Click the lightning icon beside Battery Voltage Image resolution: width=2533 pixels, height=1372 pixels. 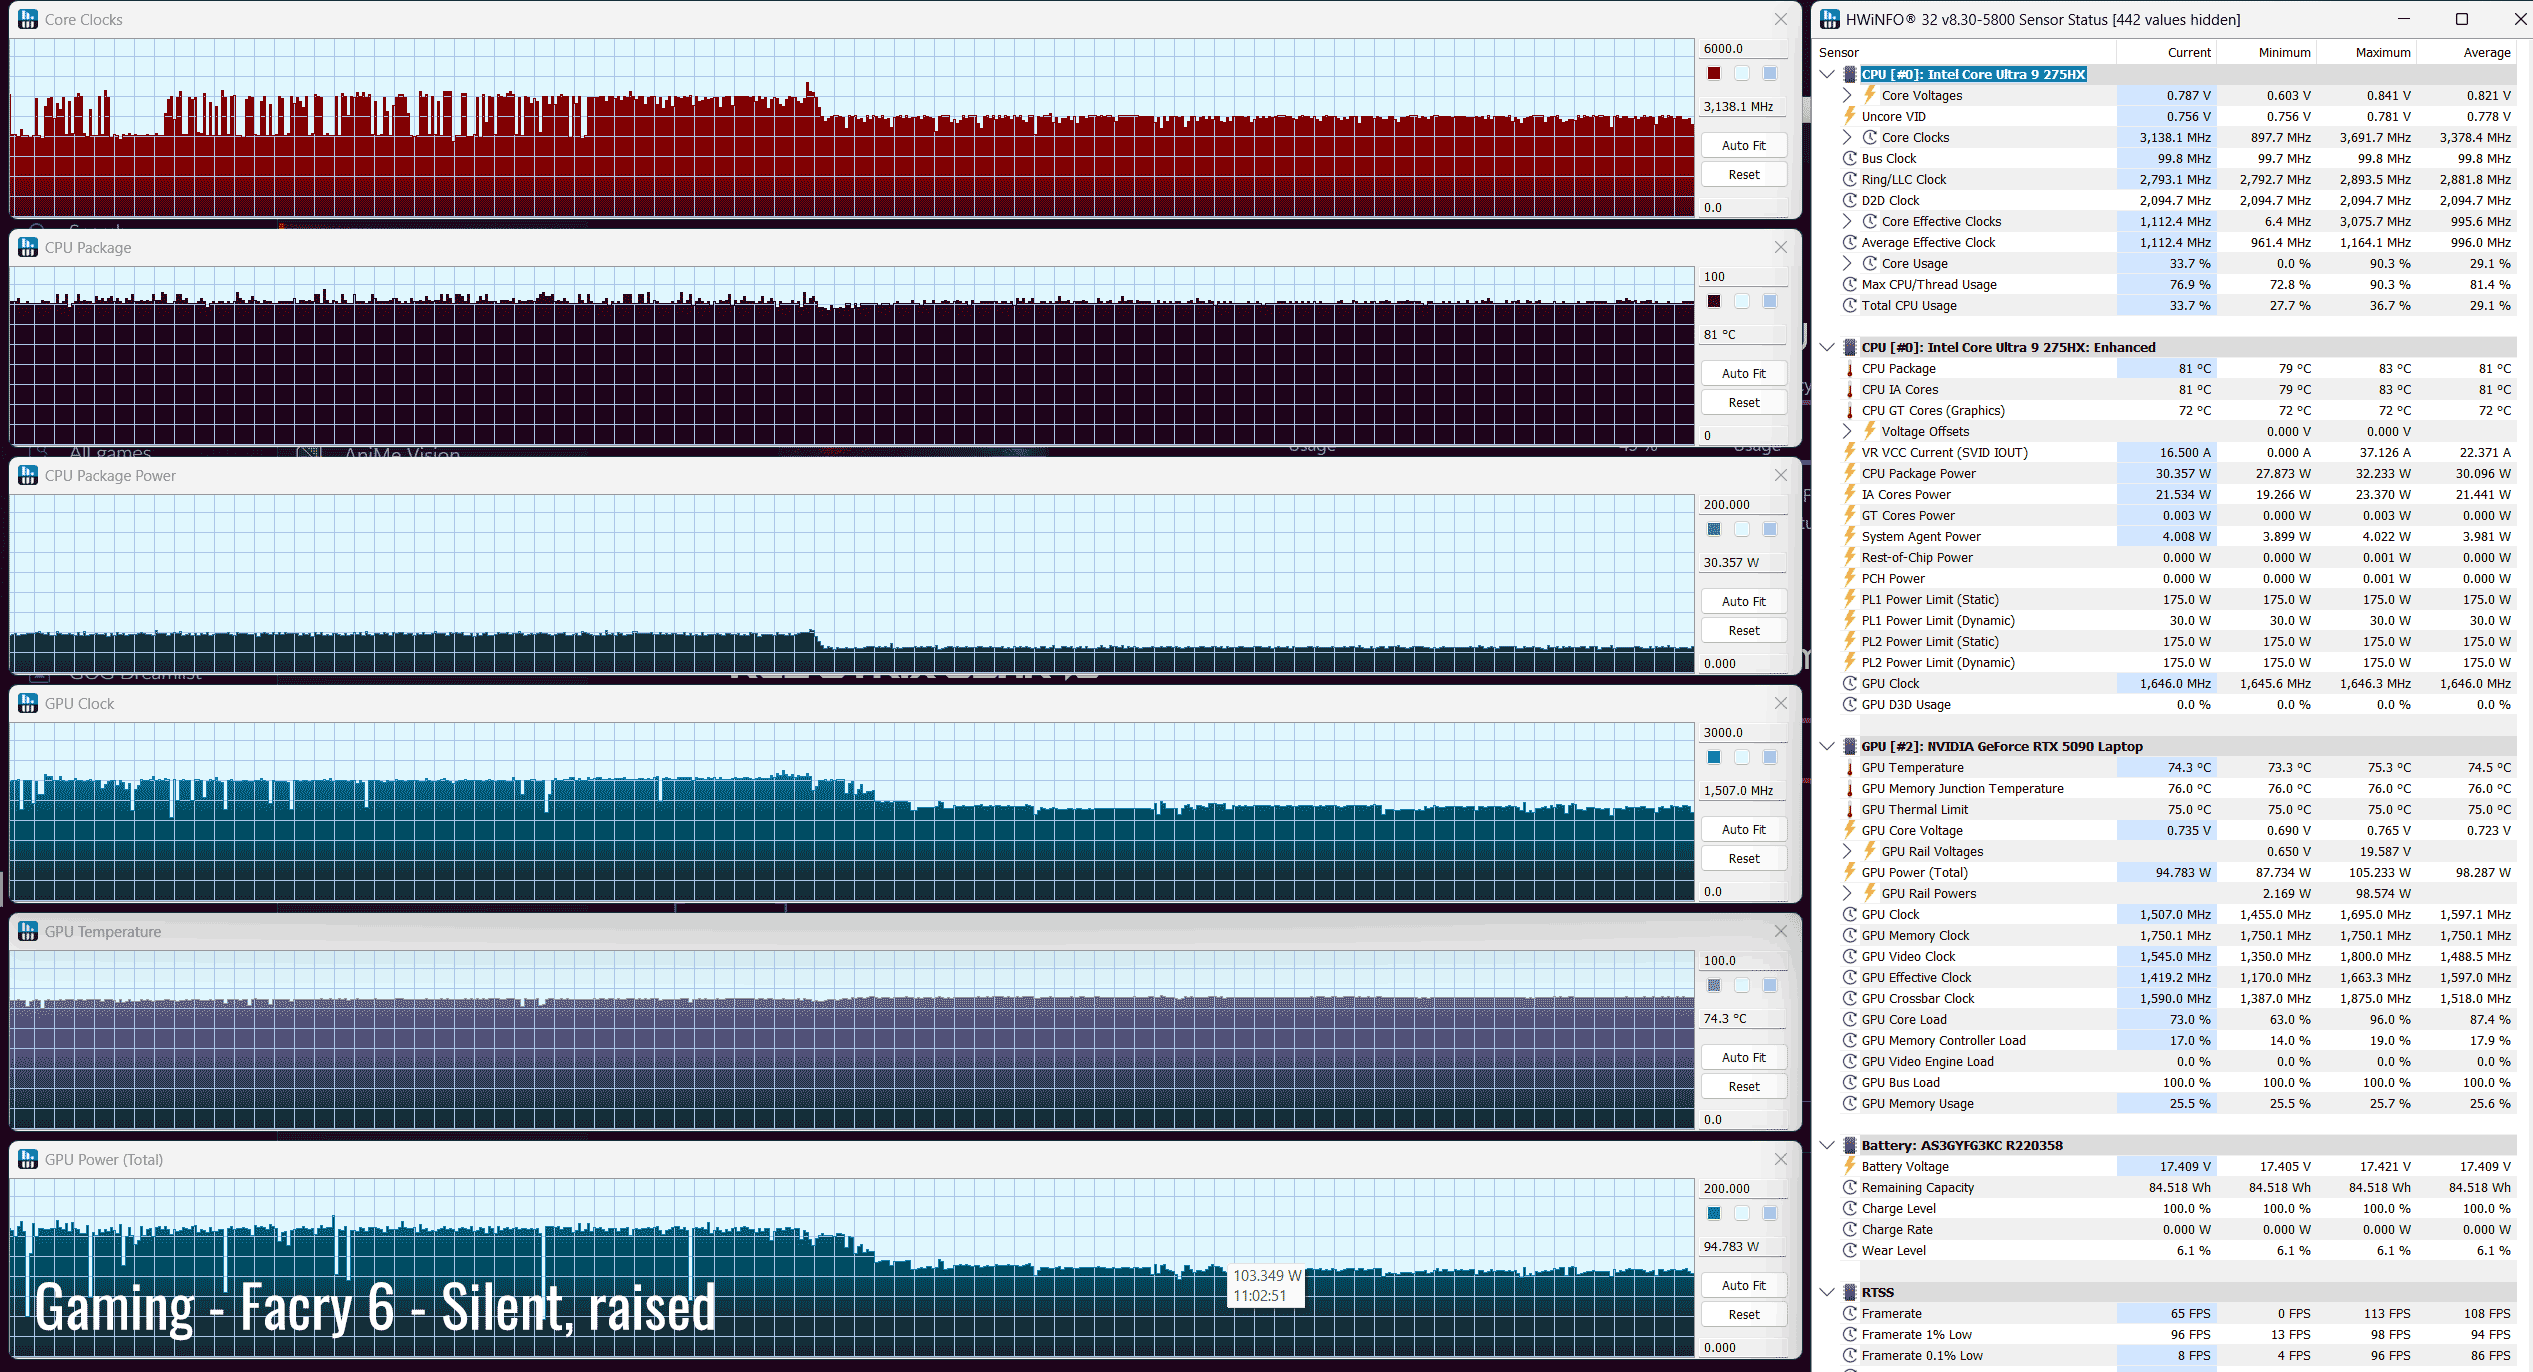pyautogui.click(x=1850, y=1166)
